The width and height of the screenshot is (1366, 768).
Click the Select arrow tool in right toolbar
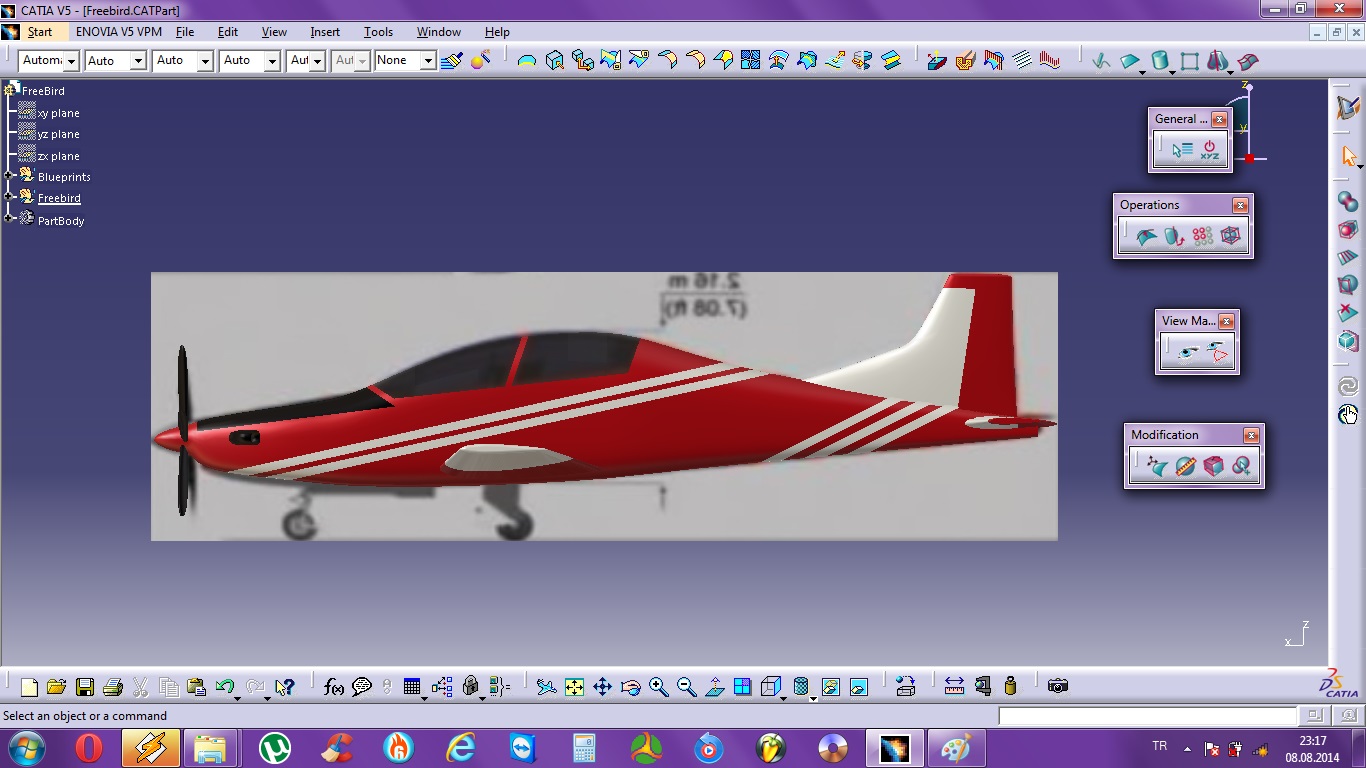click(x=1348, y=157)
